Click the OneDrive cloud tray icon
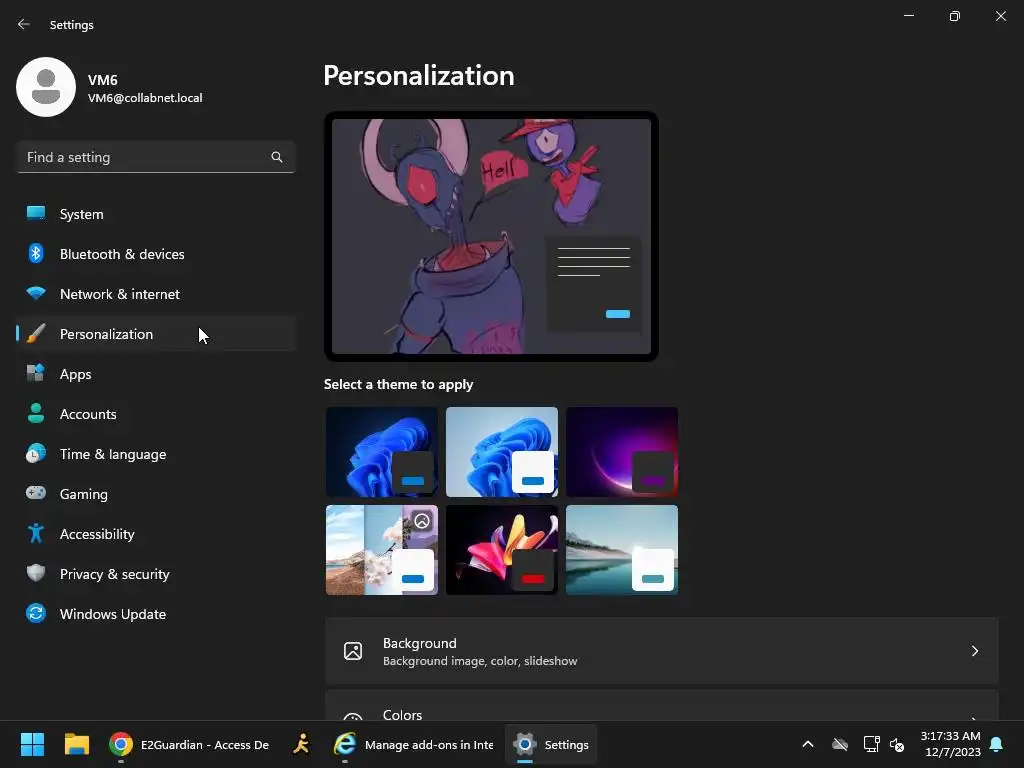1024x768 pixels. (x=840, y=744)
